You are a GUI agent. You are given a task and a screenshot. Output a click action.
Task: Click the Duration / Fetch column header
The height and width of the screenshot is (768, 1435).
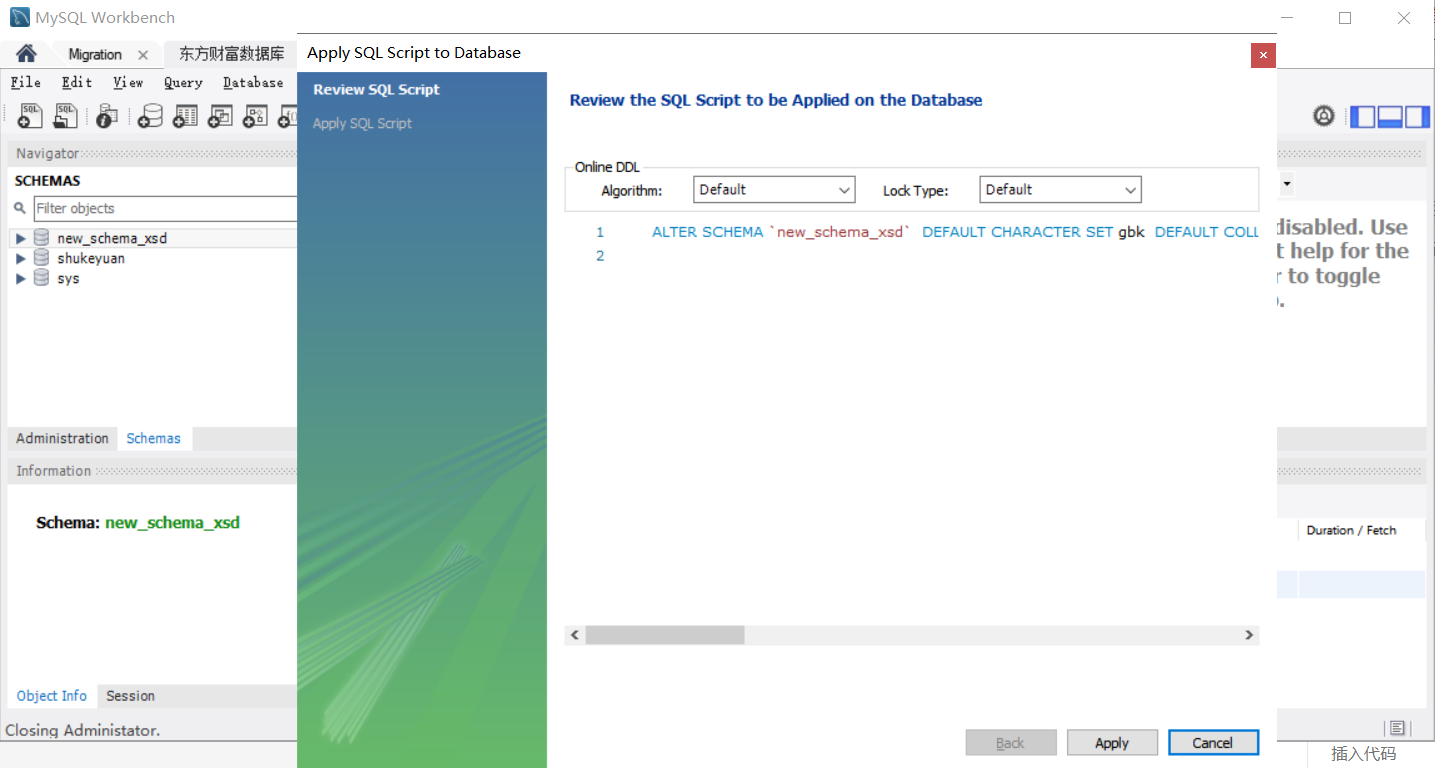pos(1352,530)
